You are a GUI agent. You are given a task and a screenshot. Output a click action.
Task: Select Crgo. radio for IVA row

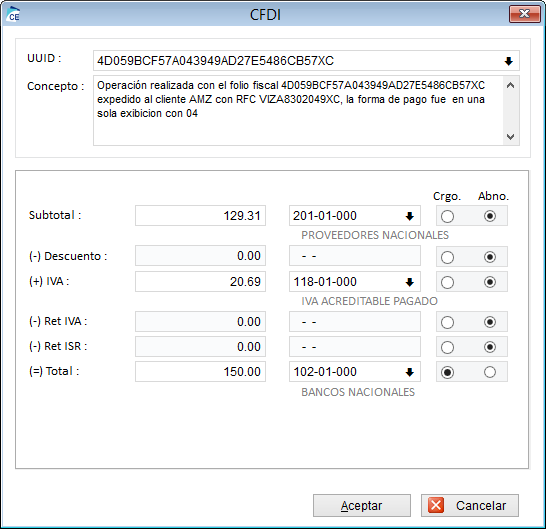point(447,282)
